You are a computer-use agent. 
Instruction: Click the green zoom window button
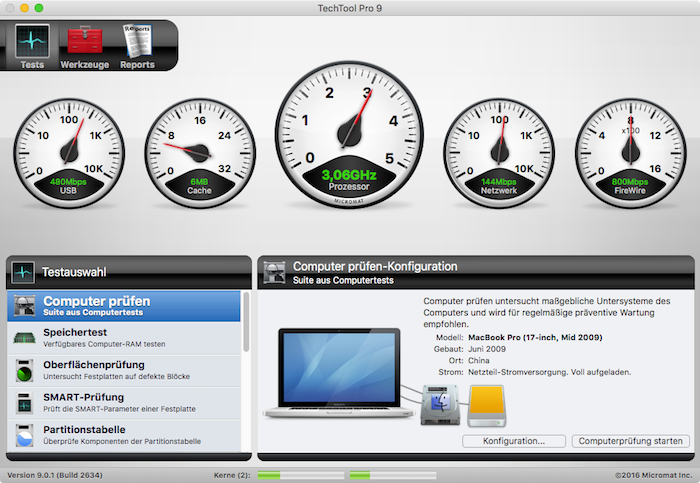pos(39,8)
